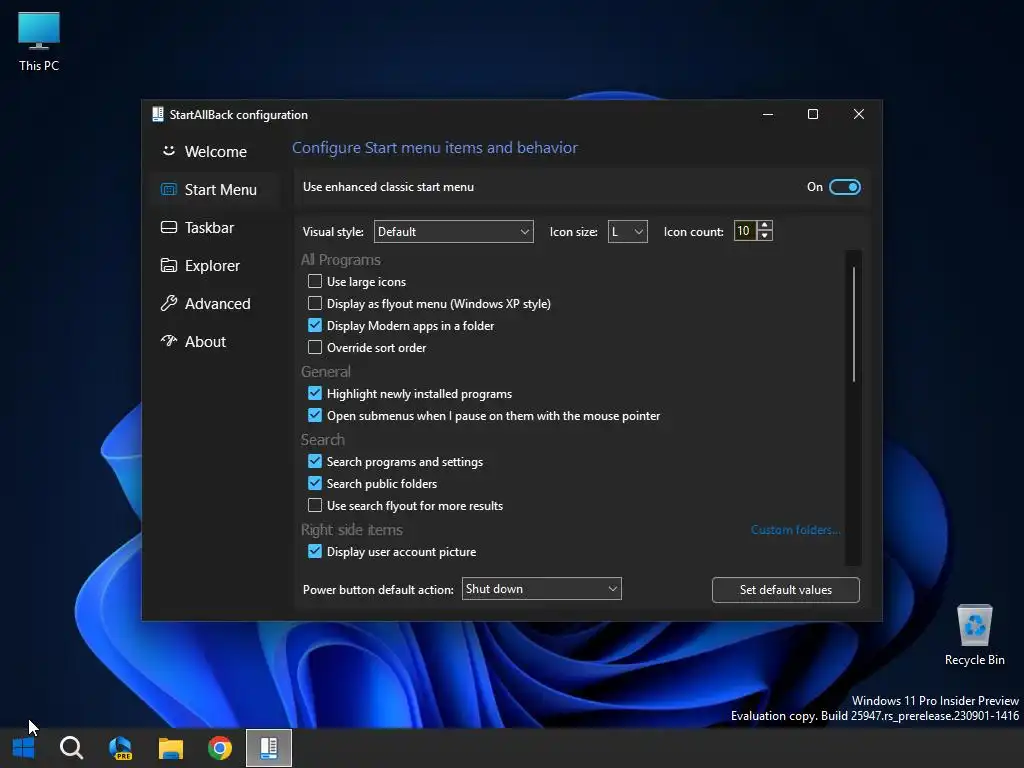Go to the Welcome page

click(216, 152)
